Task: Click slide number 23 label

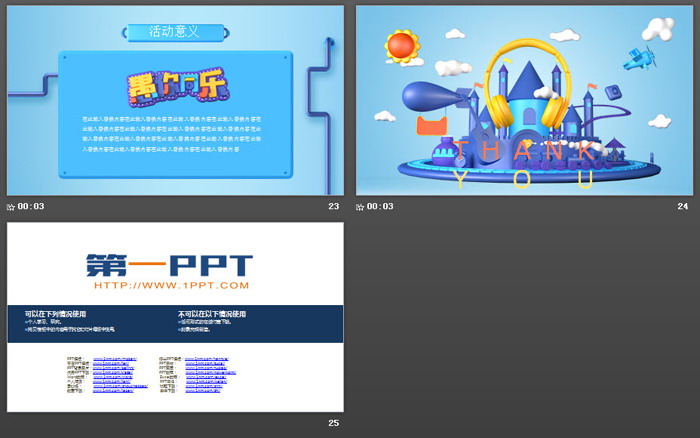Action: (x=333, y=206)
